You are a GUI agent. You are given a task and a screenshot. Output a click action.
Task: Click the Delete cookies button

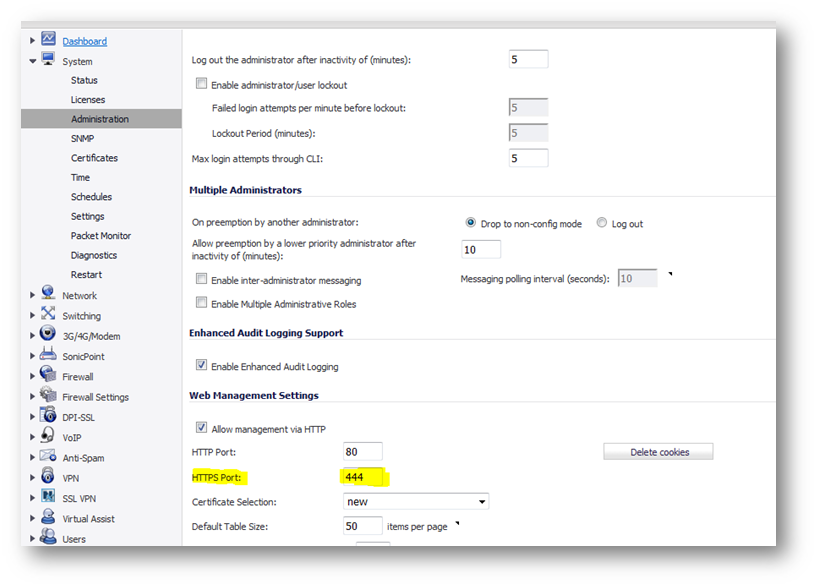[x=658, y=452]
